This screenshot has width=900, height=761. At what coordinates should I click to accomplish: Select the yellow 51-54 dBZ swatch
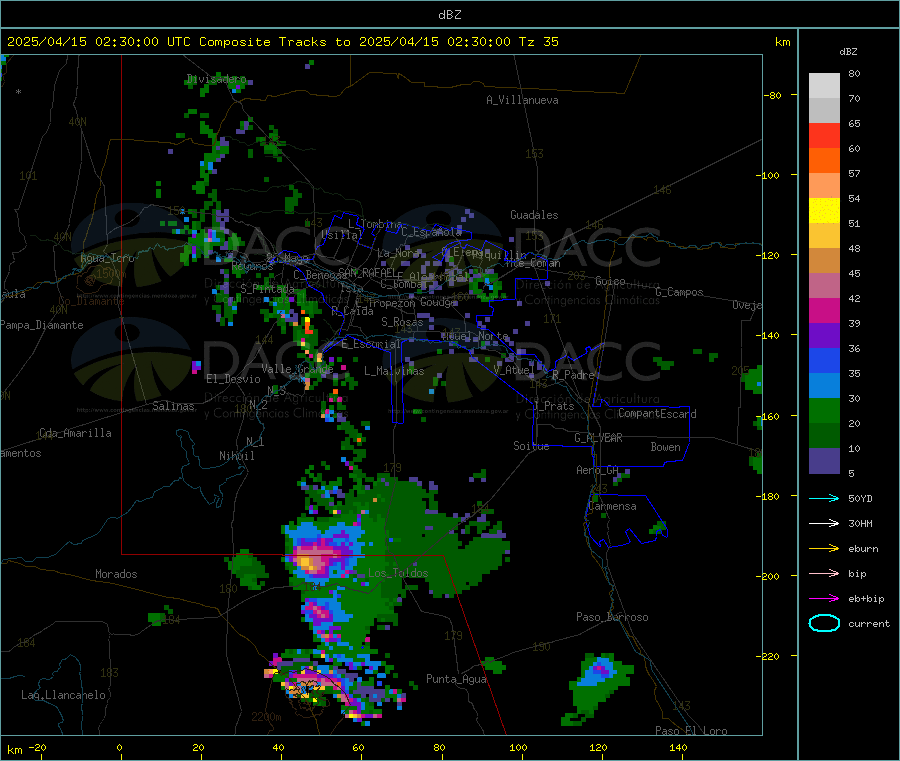(x=824, y=211)
